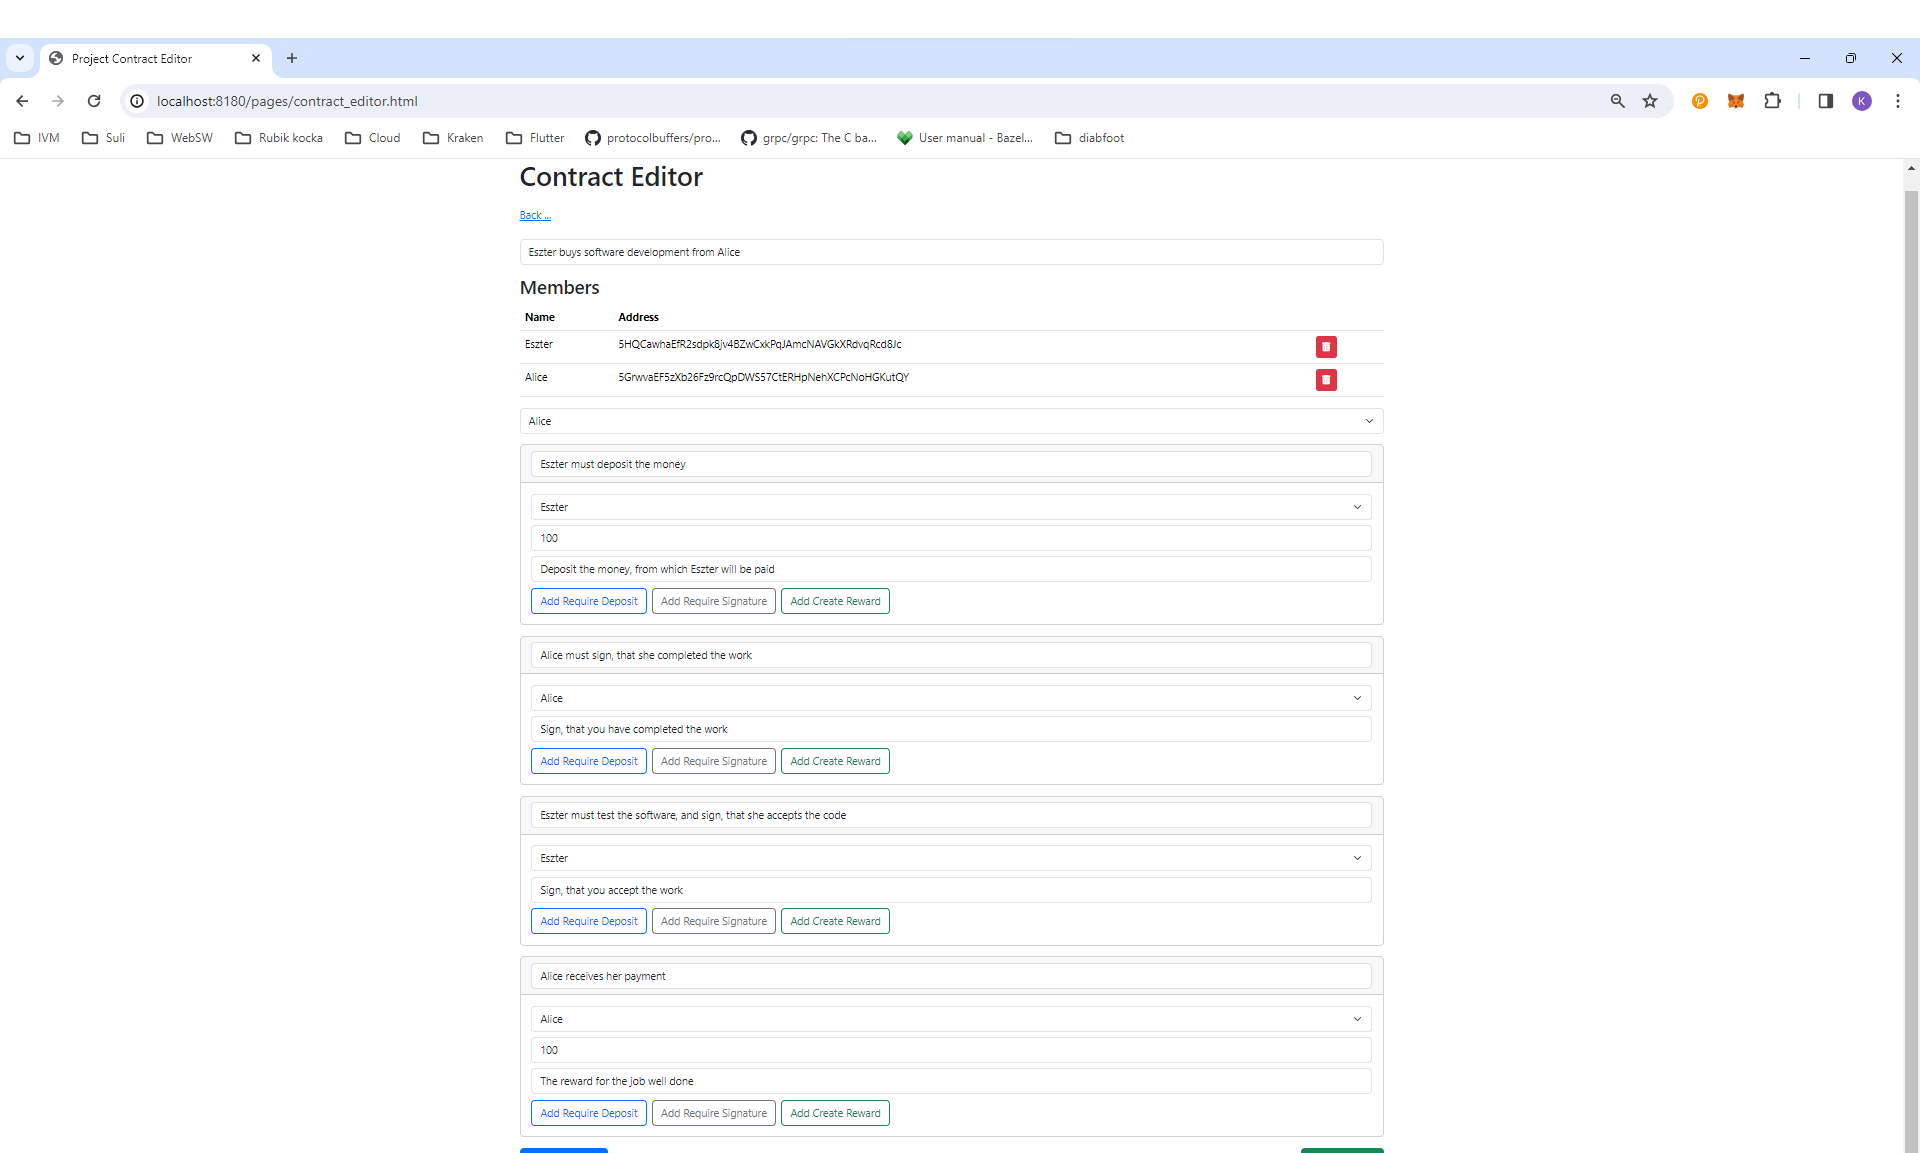Bookmark page with the star icon

pyautogui.click(x=1650, y=101)
